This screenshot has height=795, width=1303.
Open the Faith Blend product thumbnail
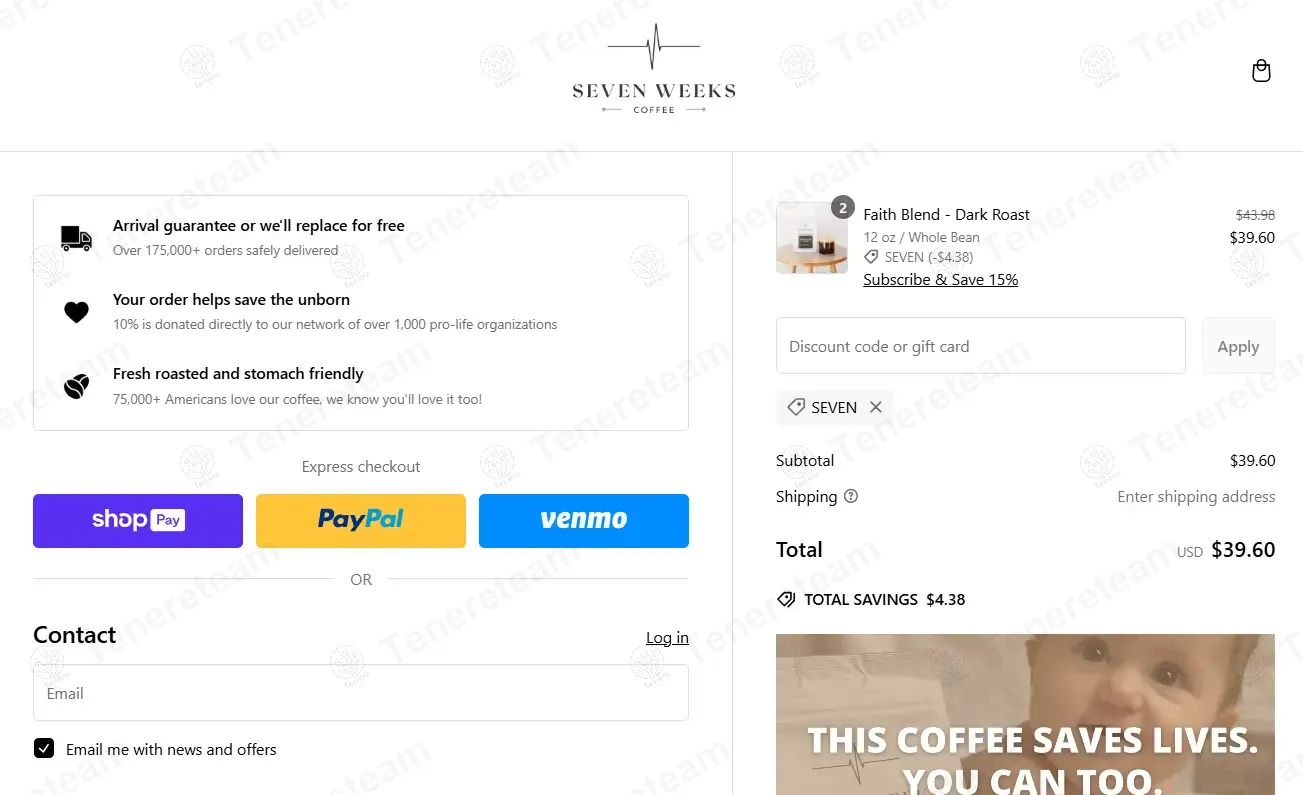pyautogui.click(x=812, y=238)
